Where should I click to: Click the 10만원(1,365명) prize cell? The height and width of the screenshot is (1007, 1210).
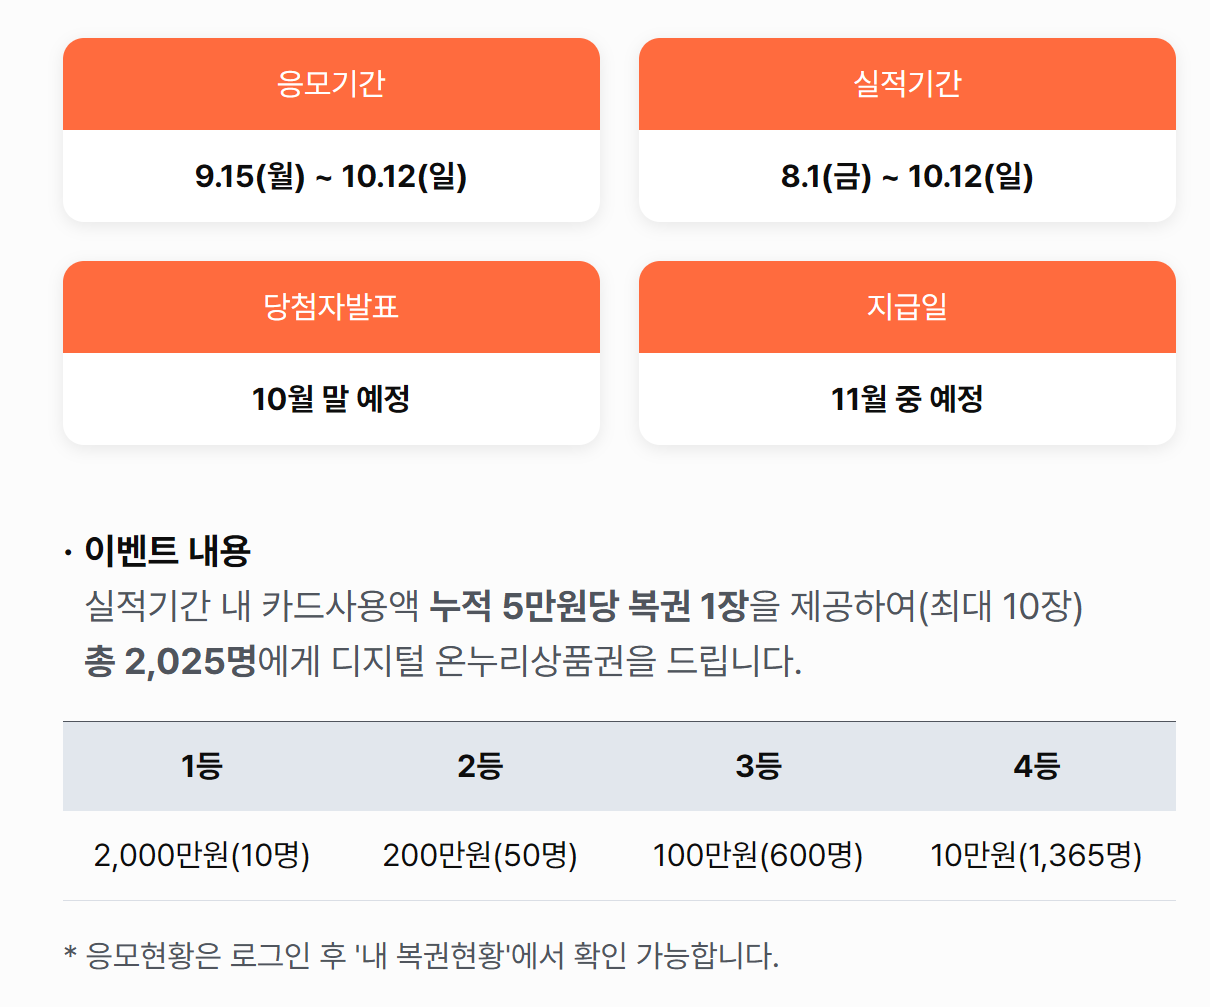[x=1036, y=856]
